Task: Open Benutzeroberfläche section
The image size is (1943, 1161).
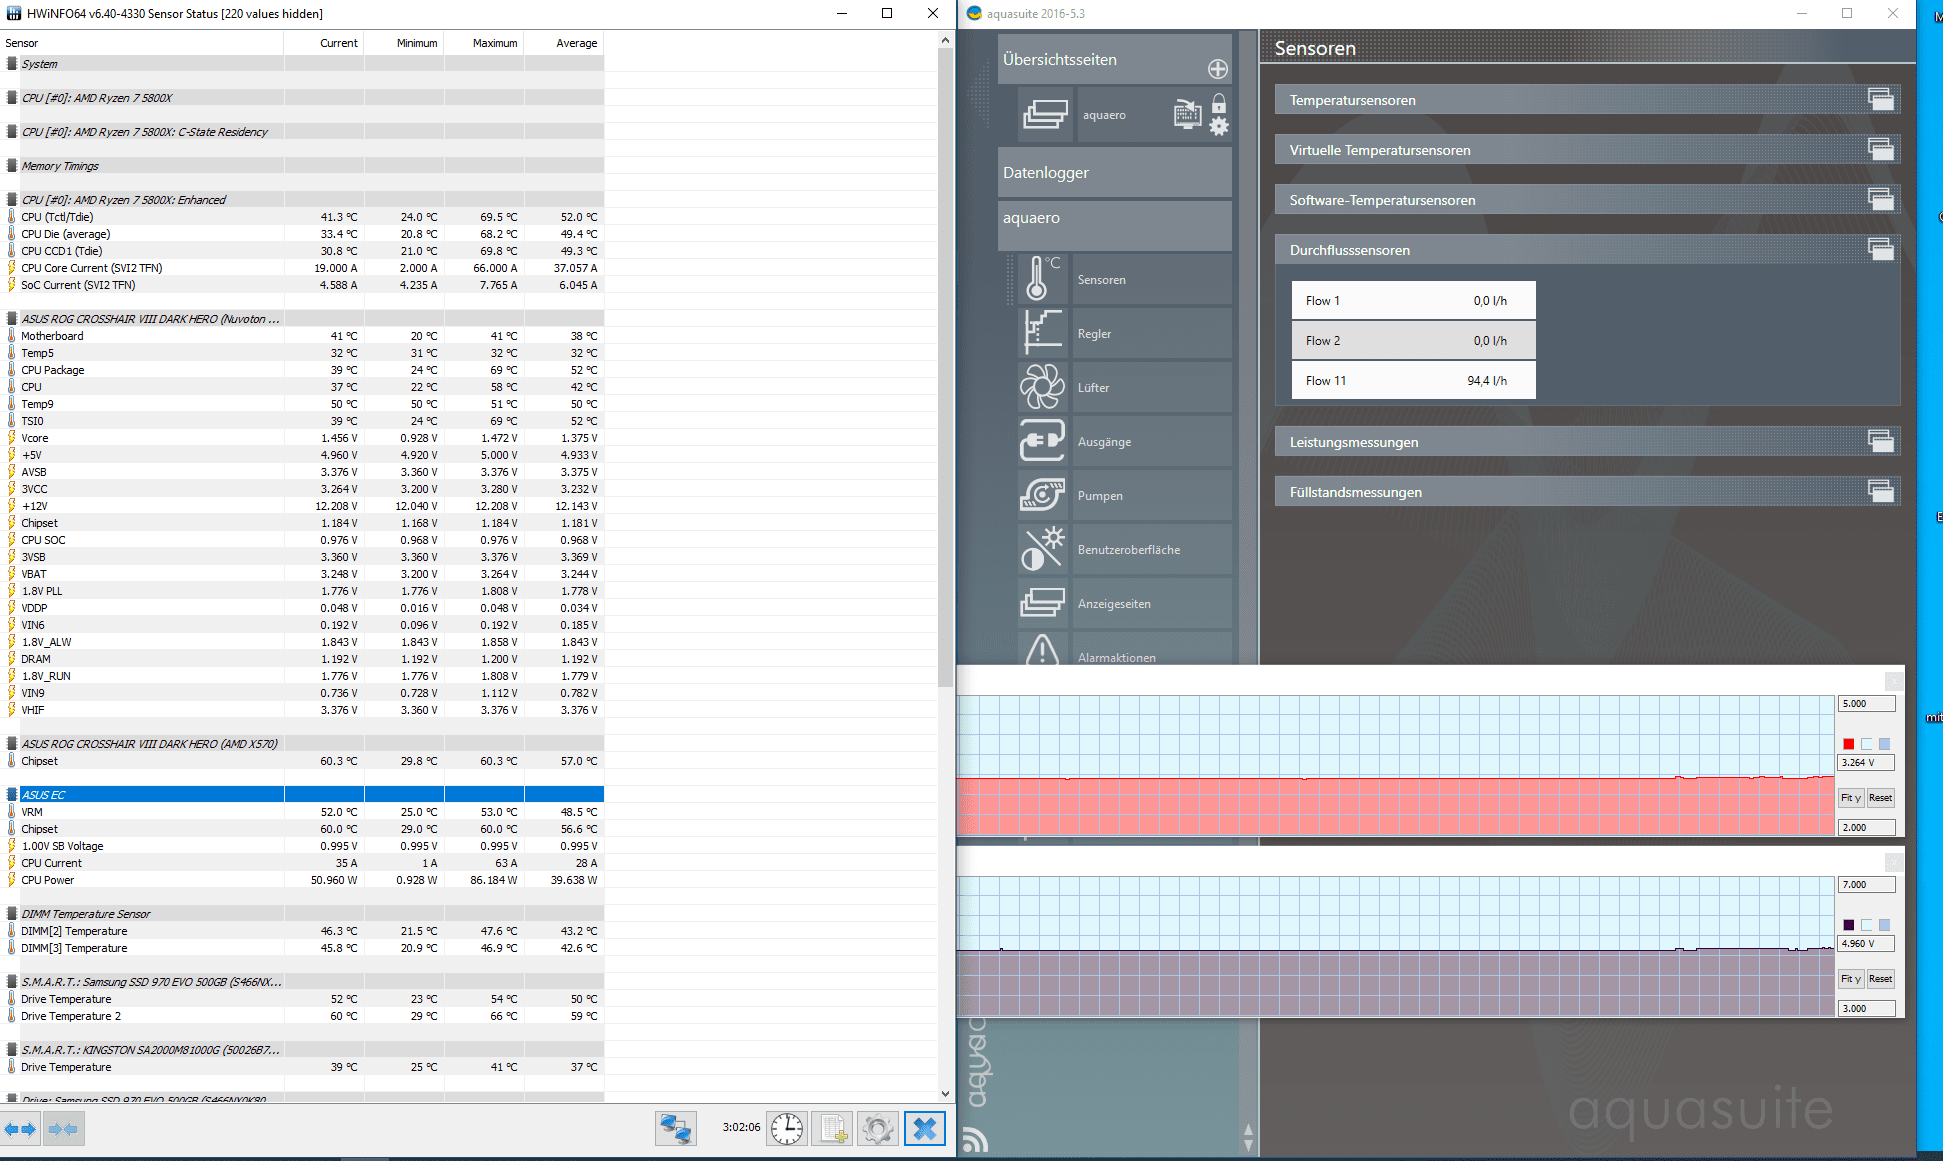Action: pyautogui.click(x=1125, y=549)
